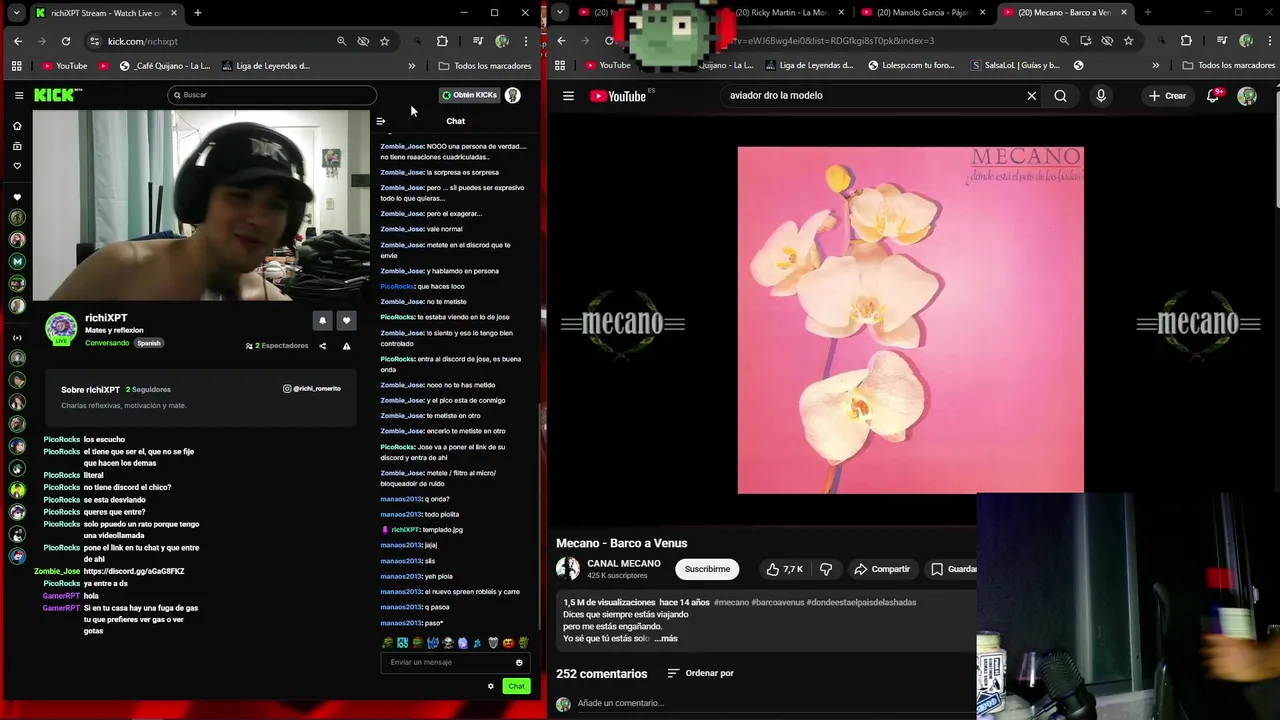This screenshot has height=720, width=1280.
Task: Open discord.gg link in chat
Action: (x=134, y=571)
